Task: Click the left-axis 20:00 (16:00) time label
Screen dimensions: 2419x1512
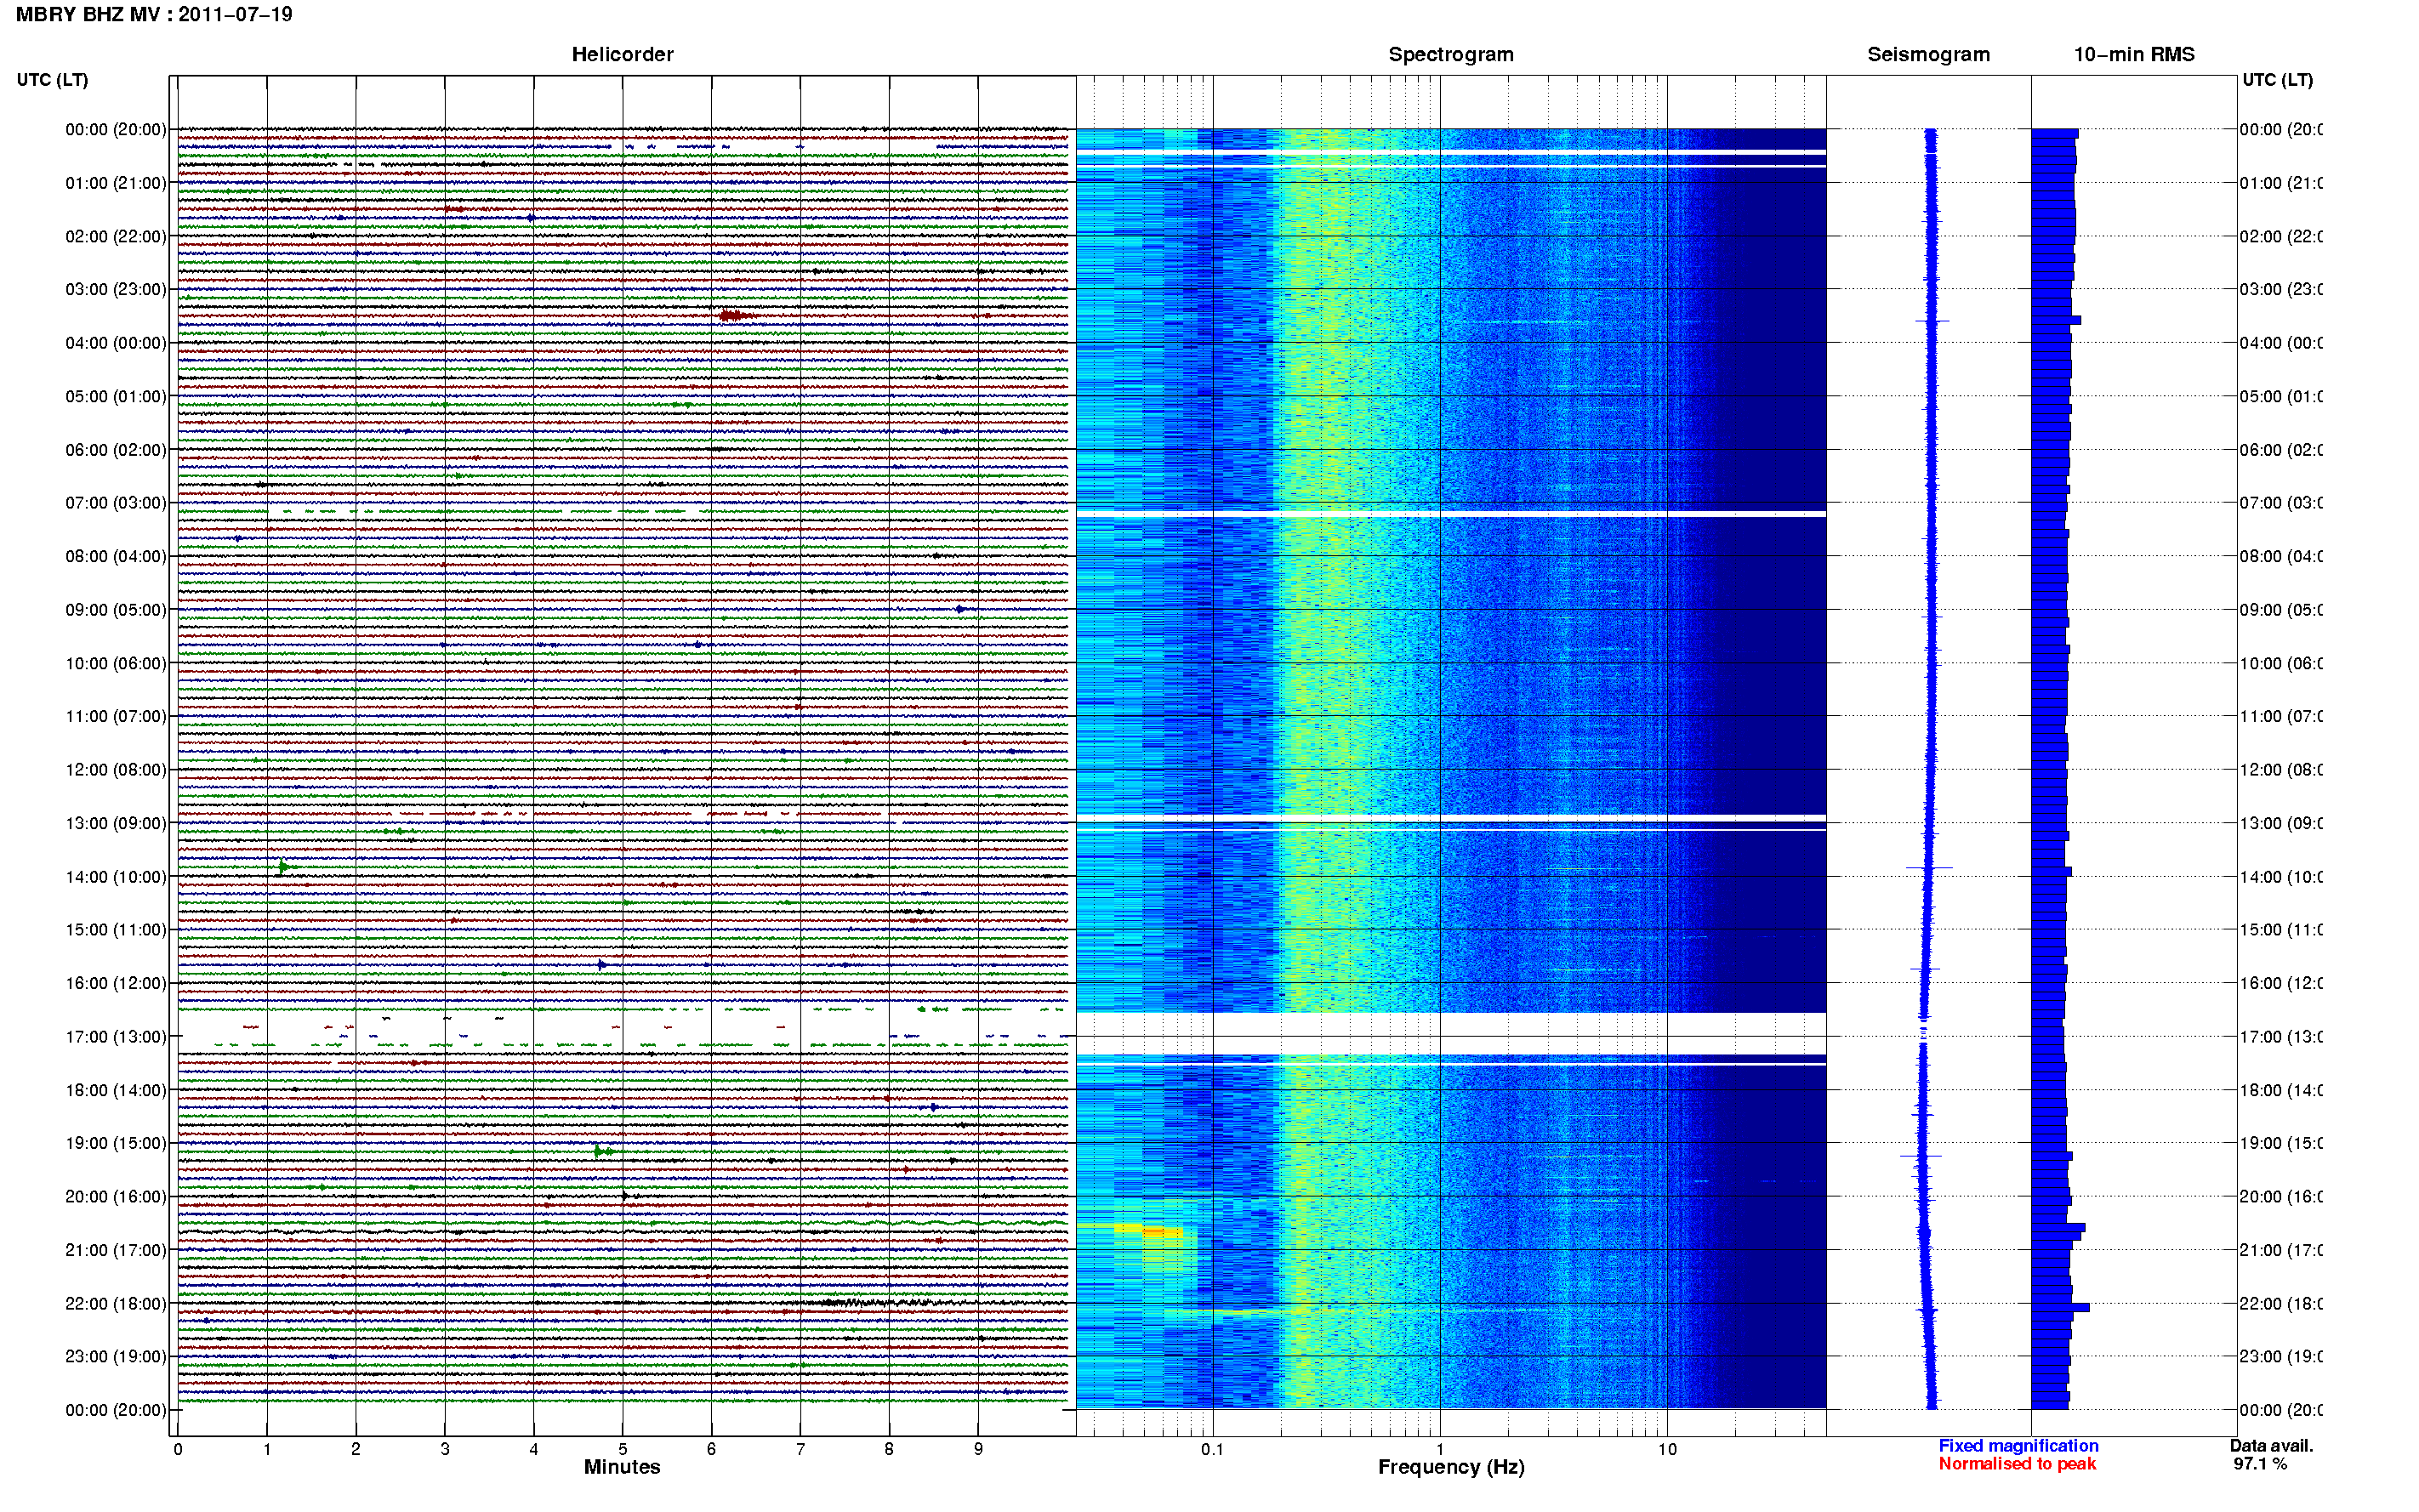Action: pyautogui.click(x=116, y=1197)
